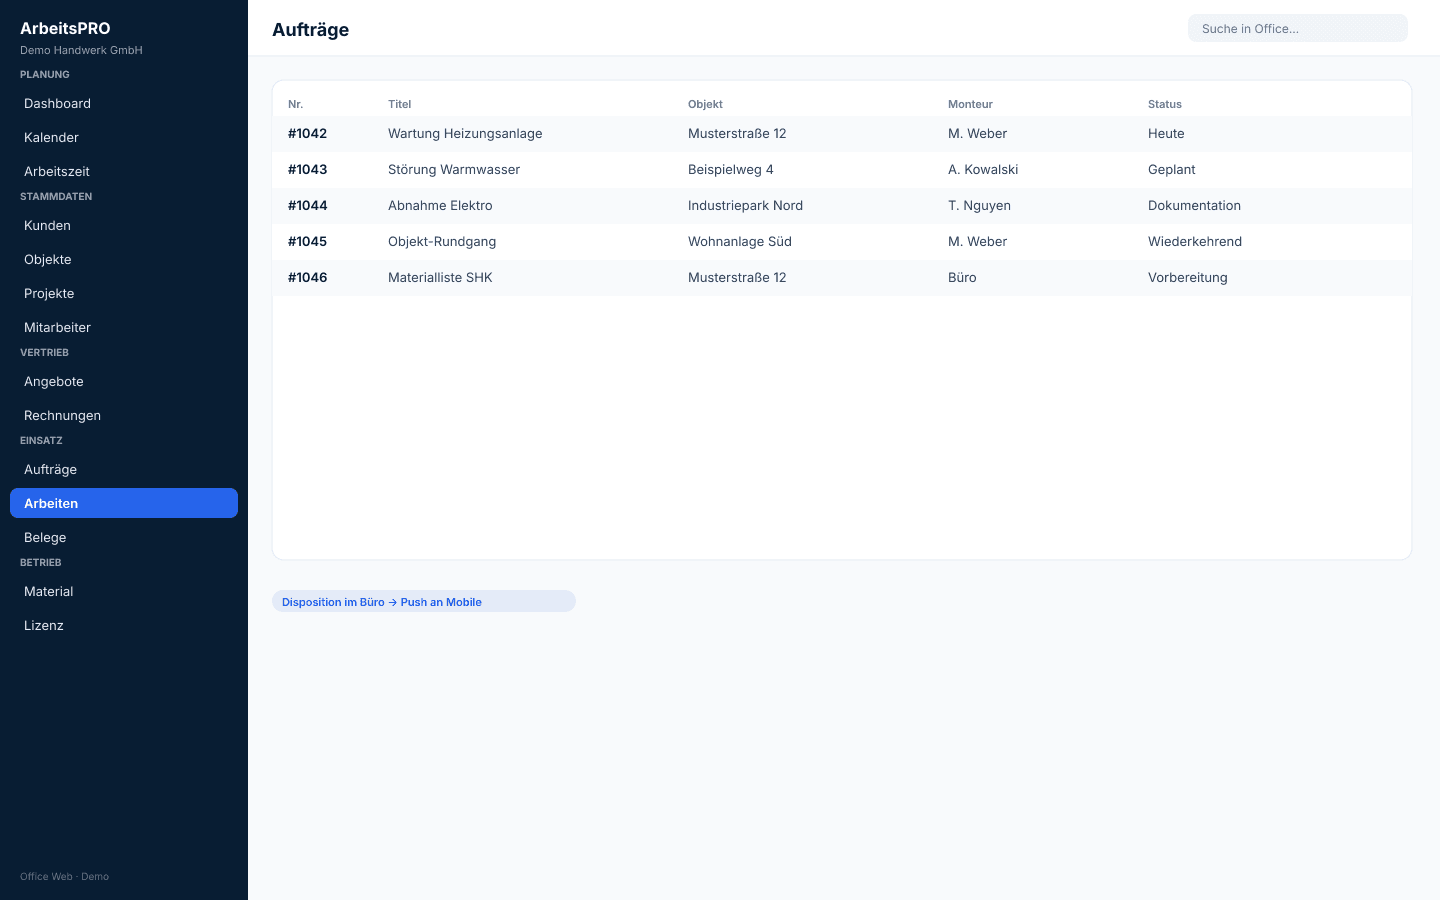Click the Suche in Office search field
The width and height of the screenshot is (1440, 900).
point(1298,28)
